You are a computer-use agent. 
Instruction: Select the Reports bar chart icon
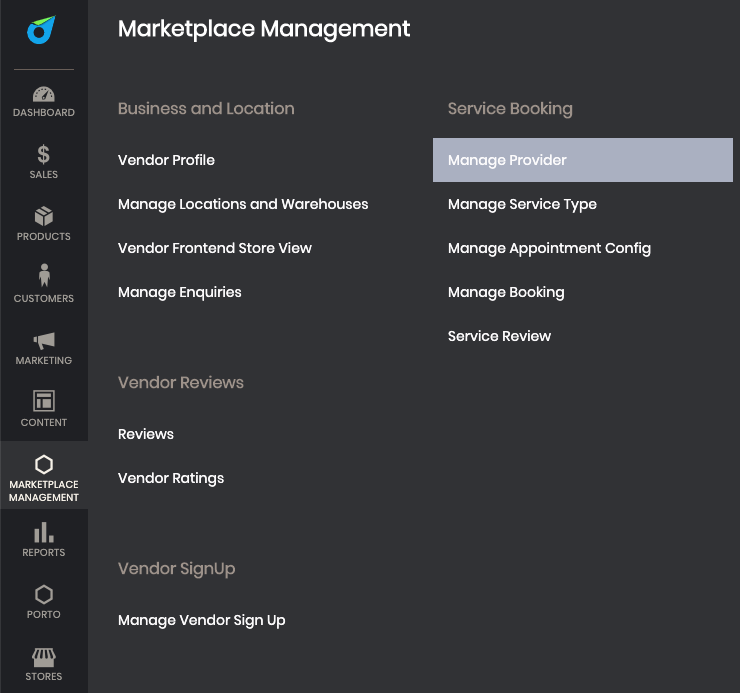[x=44, y=533]
